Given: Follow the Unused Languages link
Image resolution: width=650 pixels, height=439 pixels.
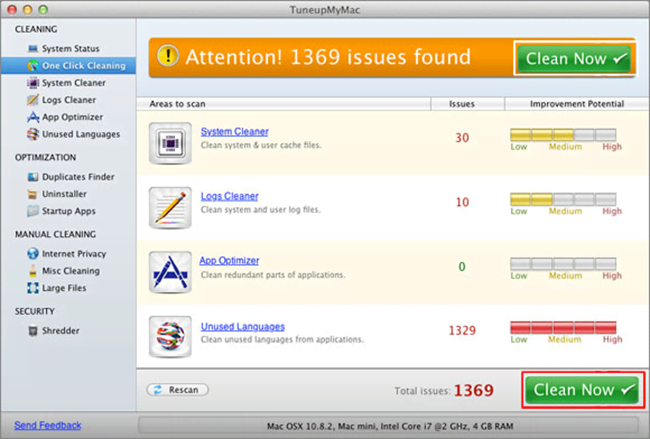Looking at the screenshot, I should coord(243,327).
